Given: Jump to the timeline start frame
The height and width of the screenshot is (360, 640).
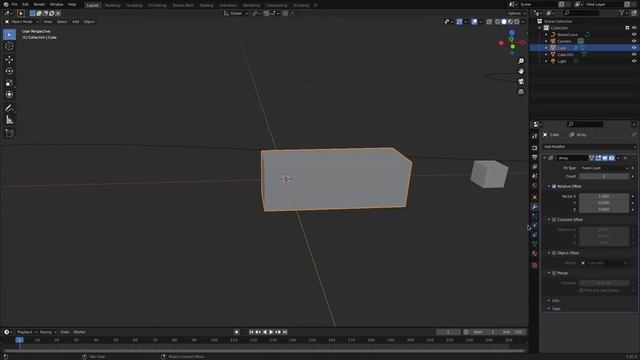Looking at the screenshot, I should [251, 332].
